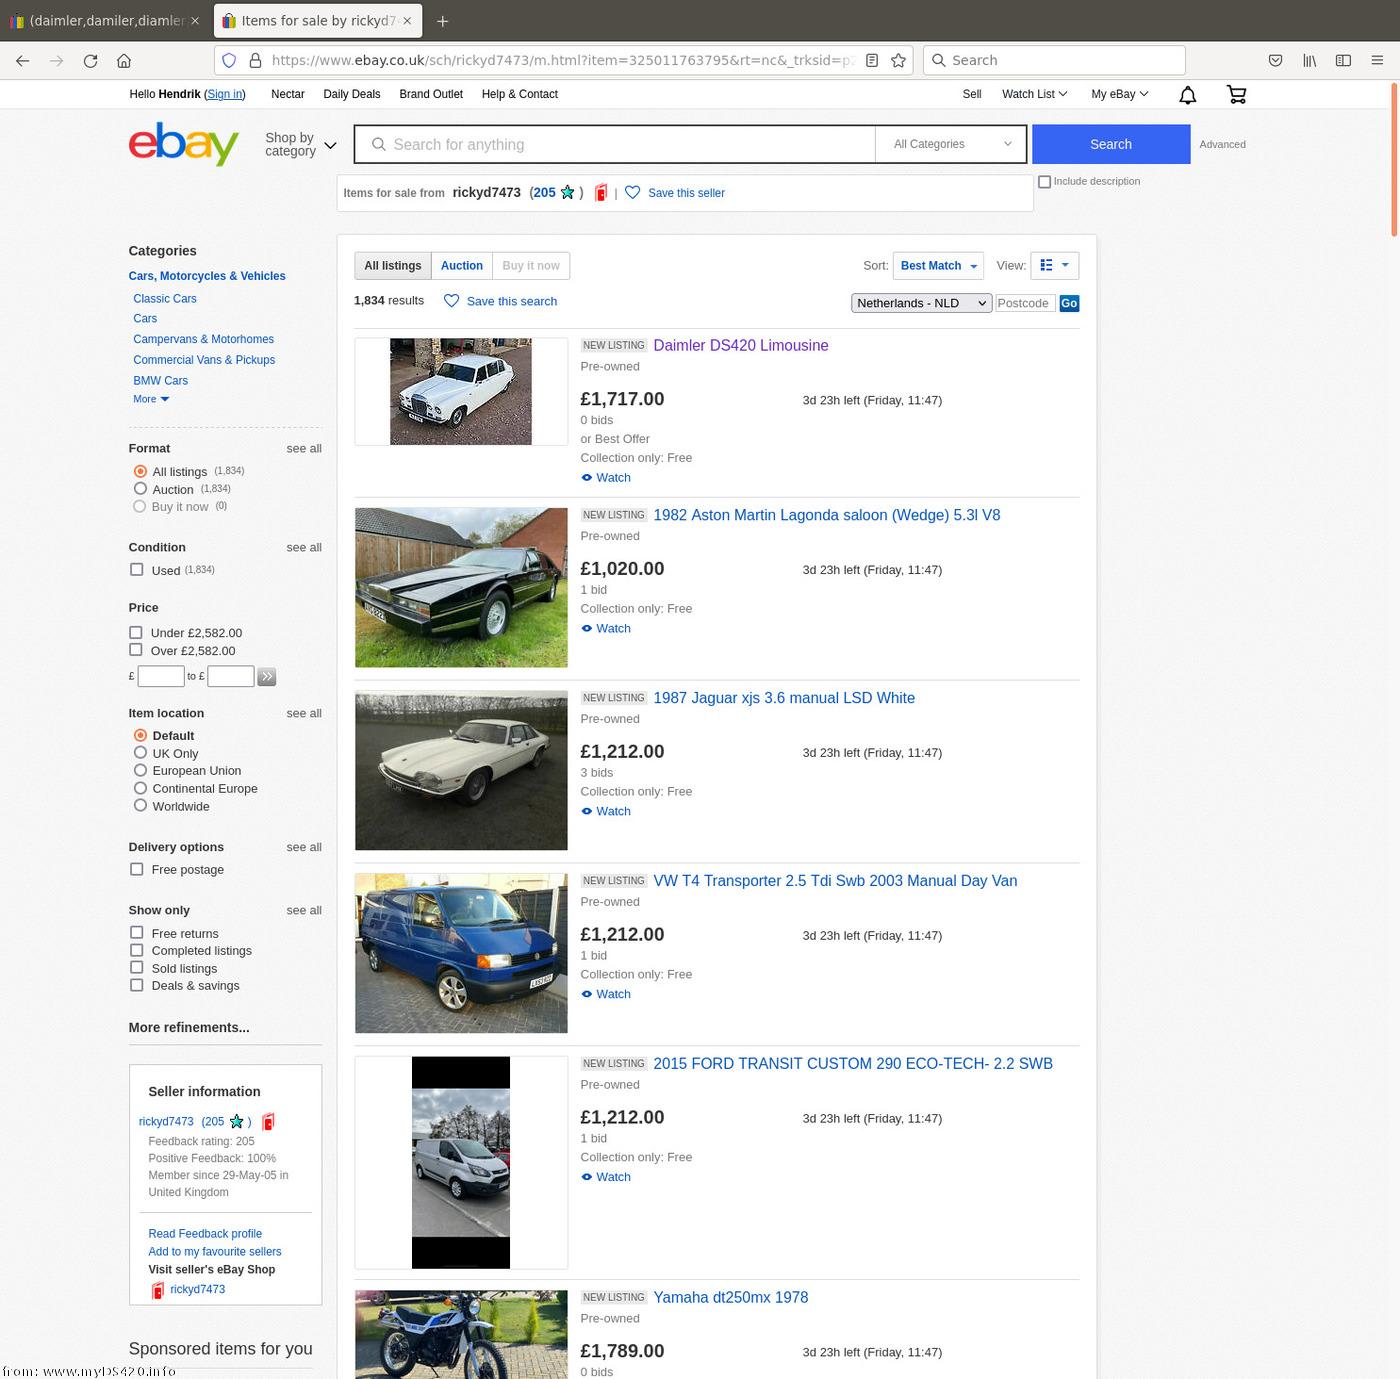The width and height of the screenshot is (1400, 1379).
Task: Open the Watch List dropdown
Action: [x=1034, y=94]
